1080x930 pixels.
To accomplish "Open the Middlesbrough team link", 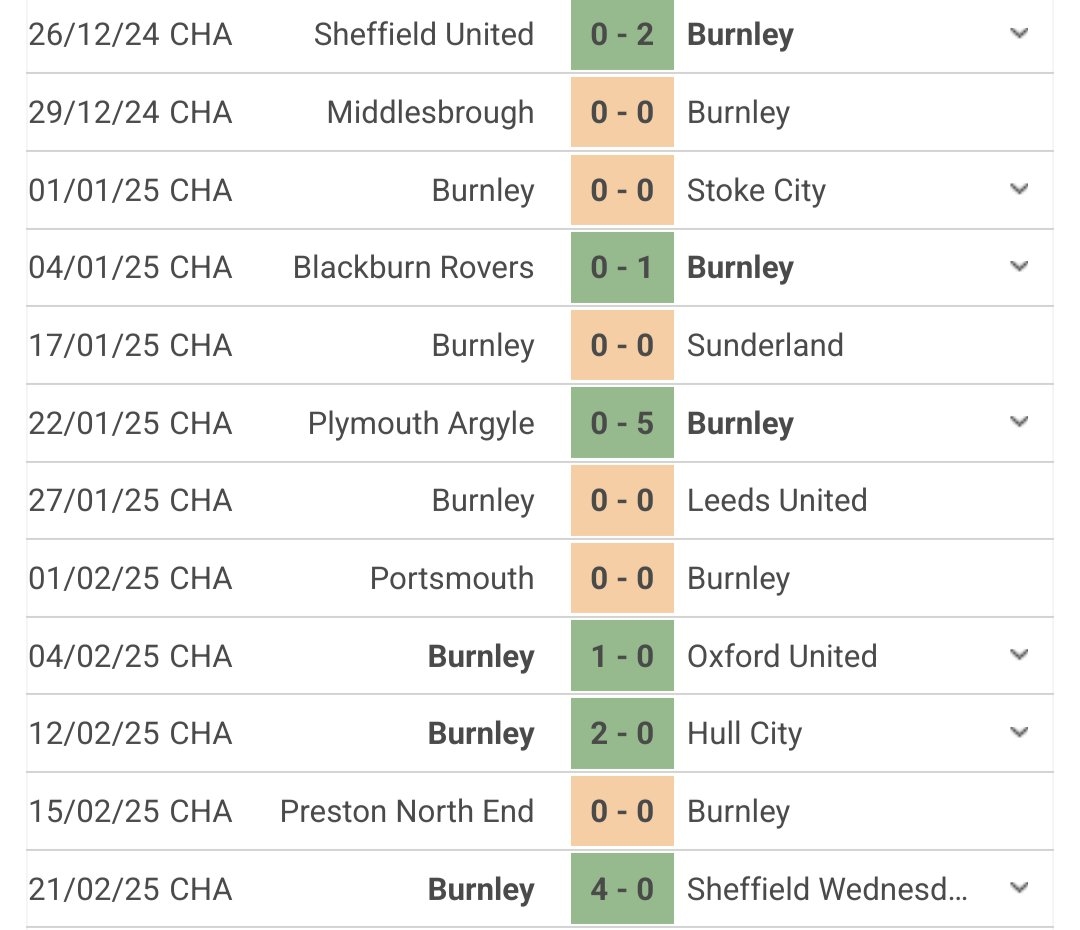I will [x=430, y=112].
